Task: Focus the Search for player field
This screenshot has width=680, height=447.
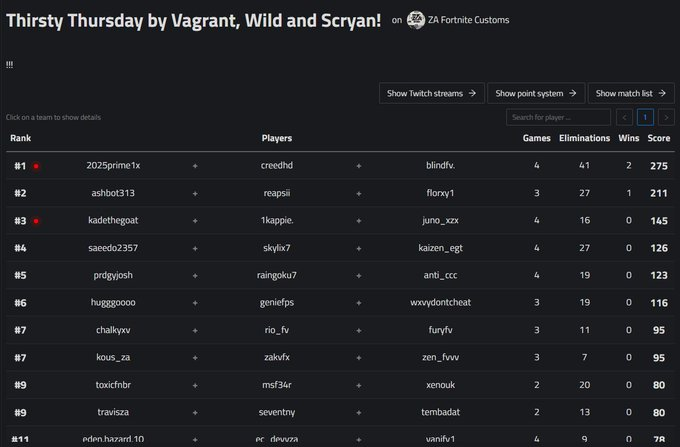Action: click(x=558, y=117)
